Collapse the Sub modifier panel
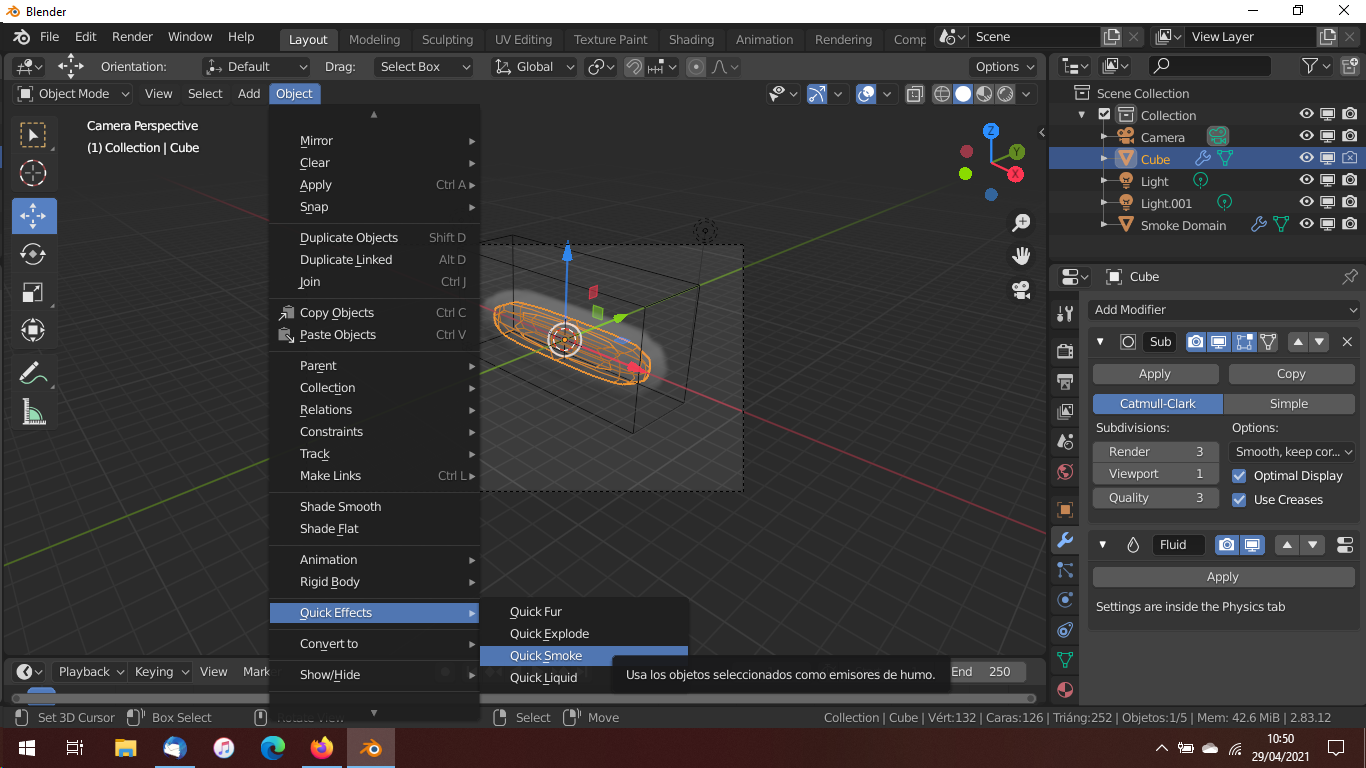Screen dimensions: 1366x768 [x=1101, y=342]
